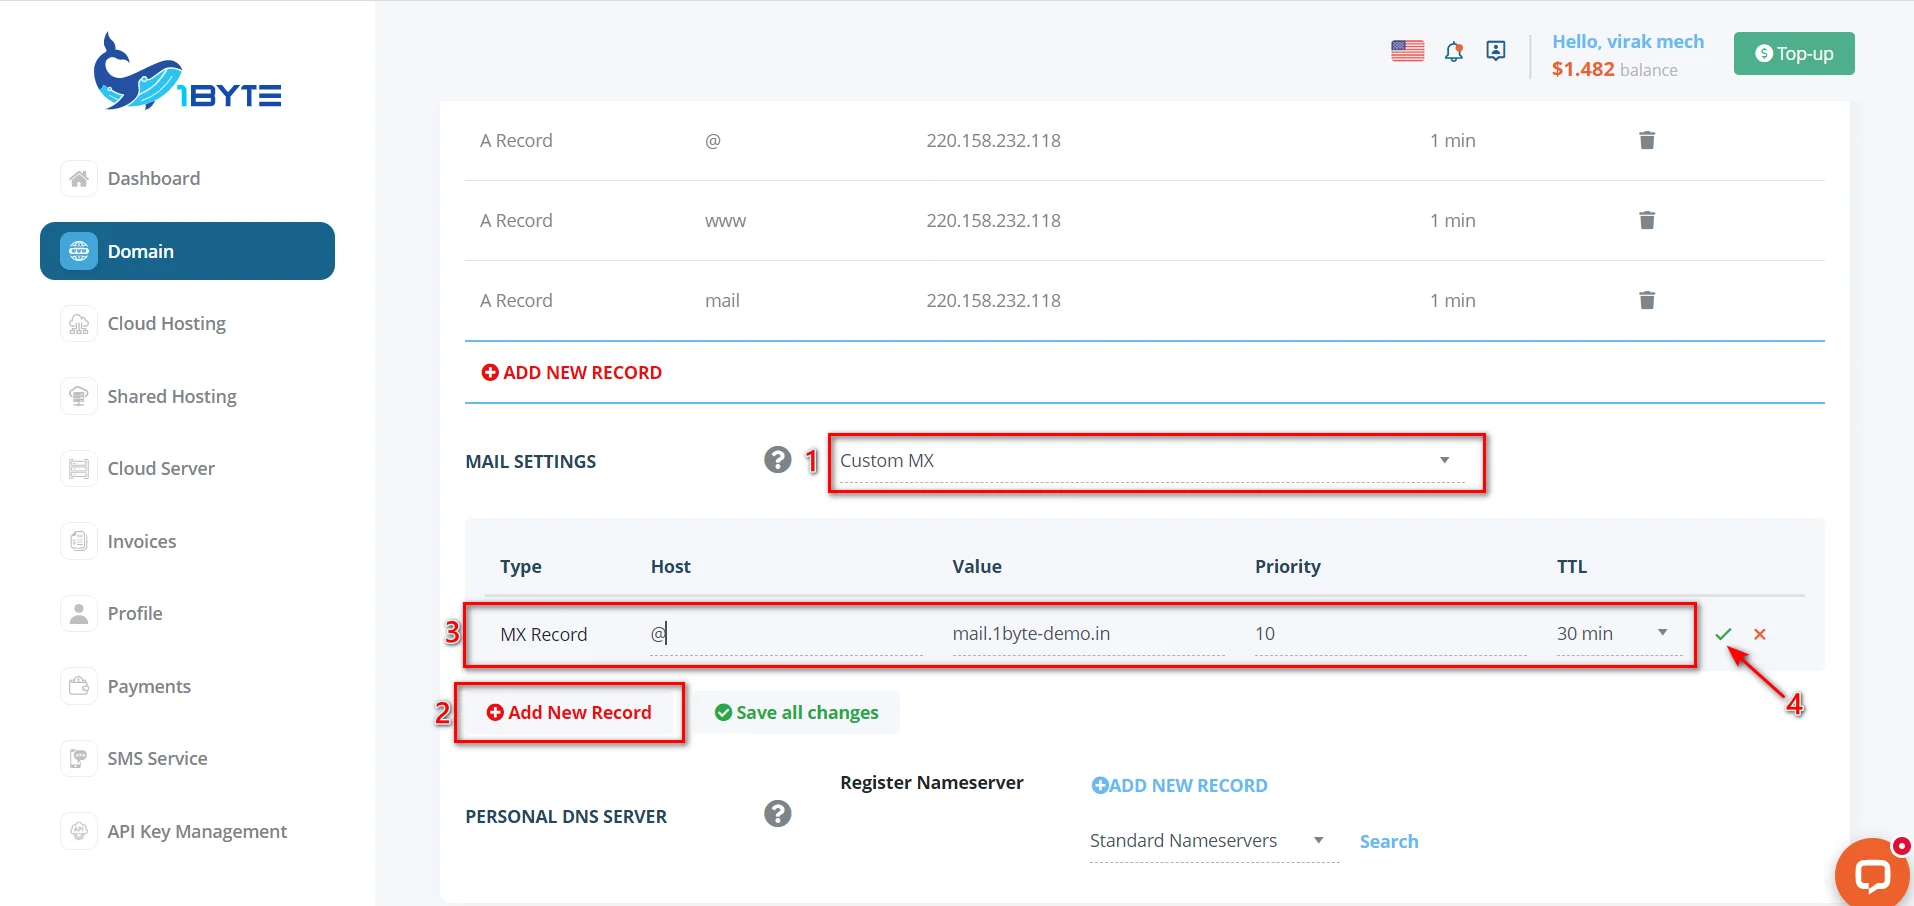Screen dimensions: 1914x906
Task: Click the Register Nameserver label
Action: 931,783
